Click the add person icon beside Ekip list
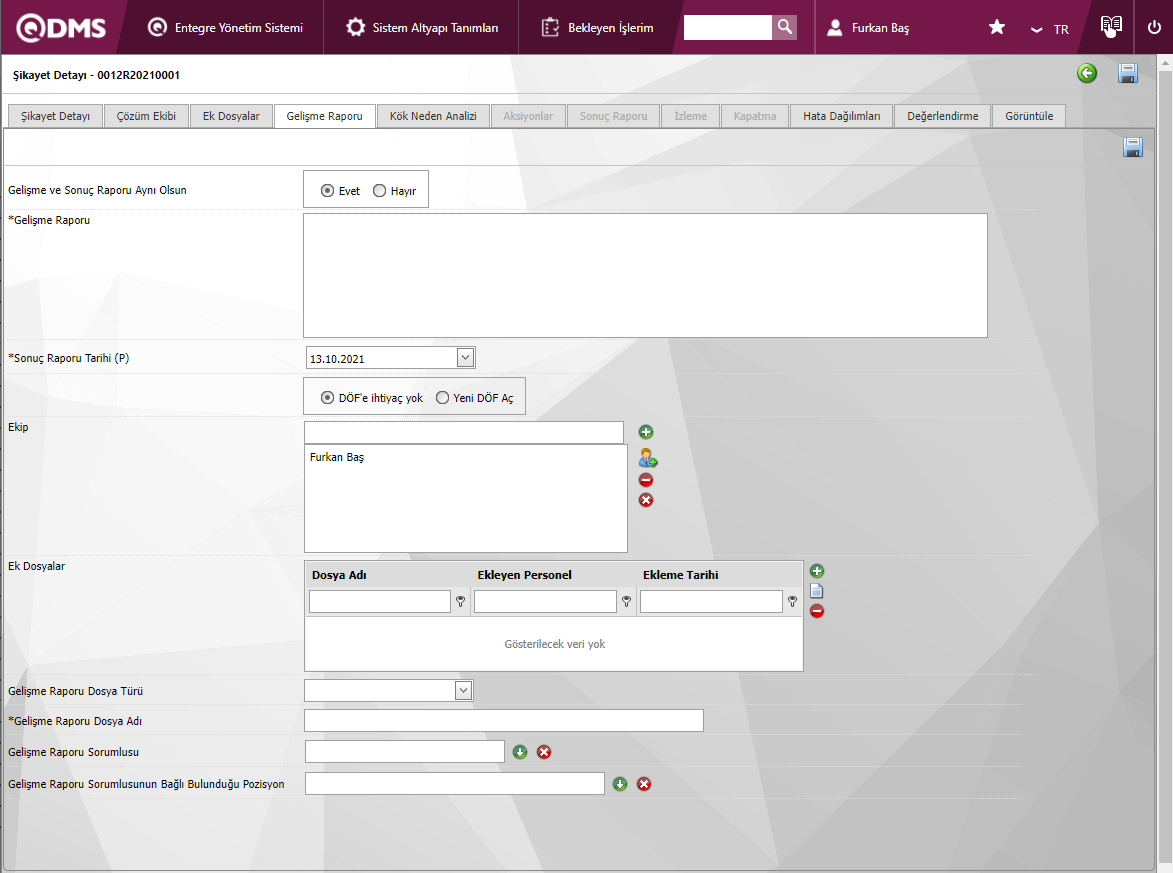 (x=648, y=459)
